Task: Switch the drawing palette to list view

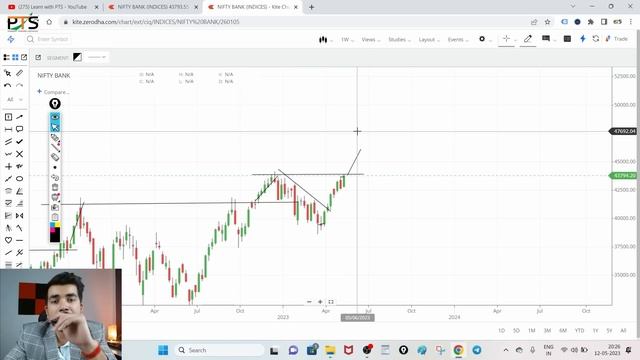Action: [x=7, y=58]
